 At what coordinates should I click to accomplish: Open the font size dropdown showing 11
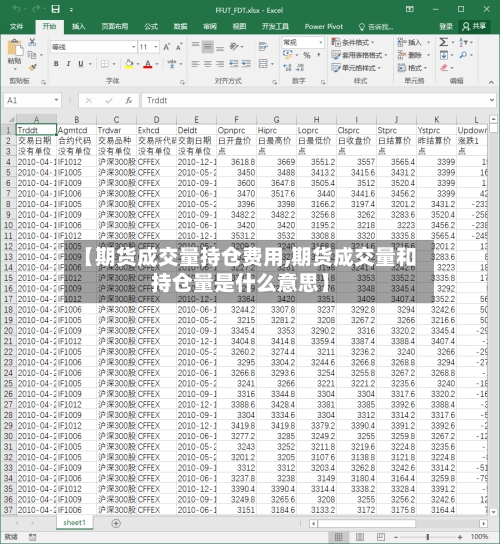point(156,47)
